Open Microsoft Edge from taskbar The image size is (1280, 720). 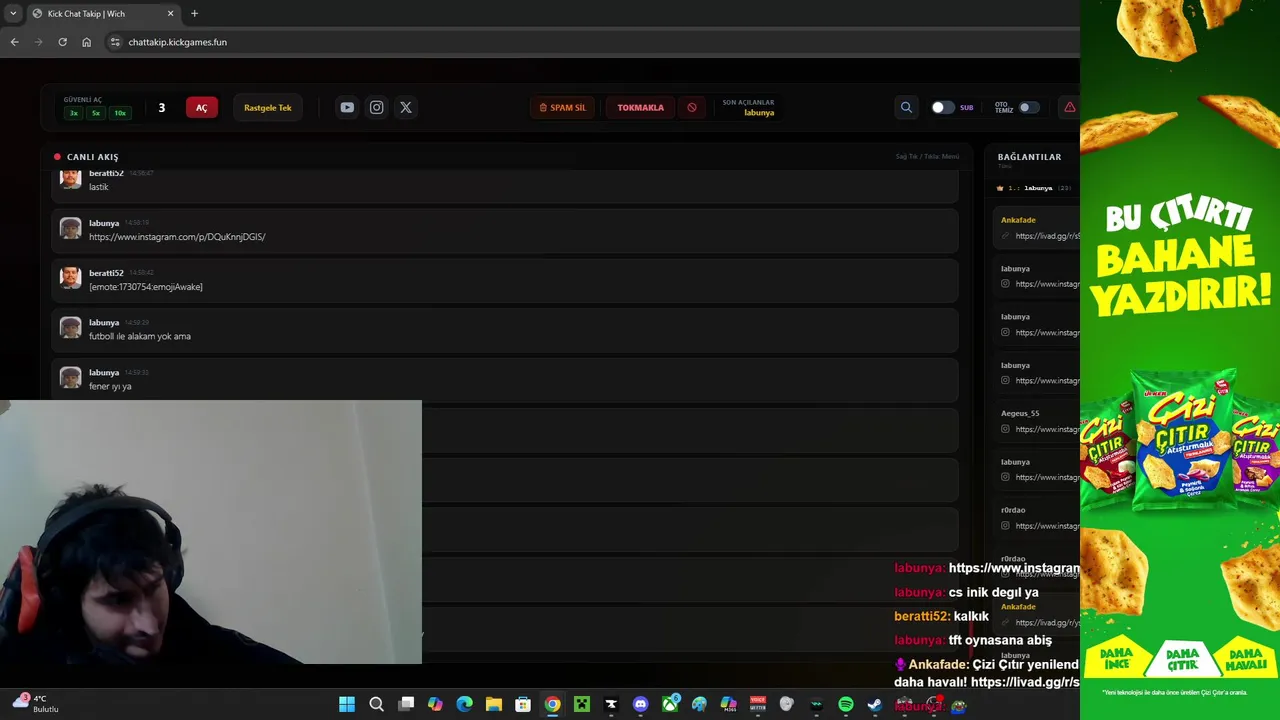click(x=464, y=704)
